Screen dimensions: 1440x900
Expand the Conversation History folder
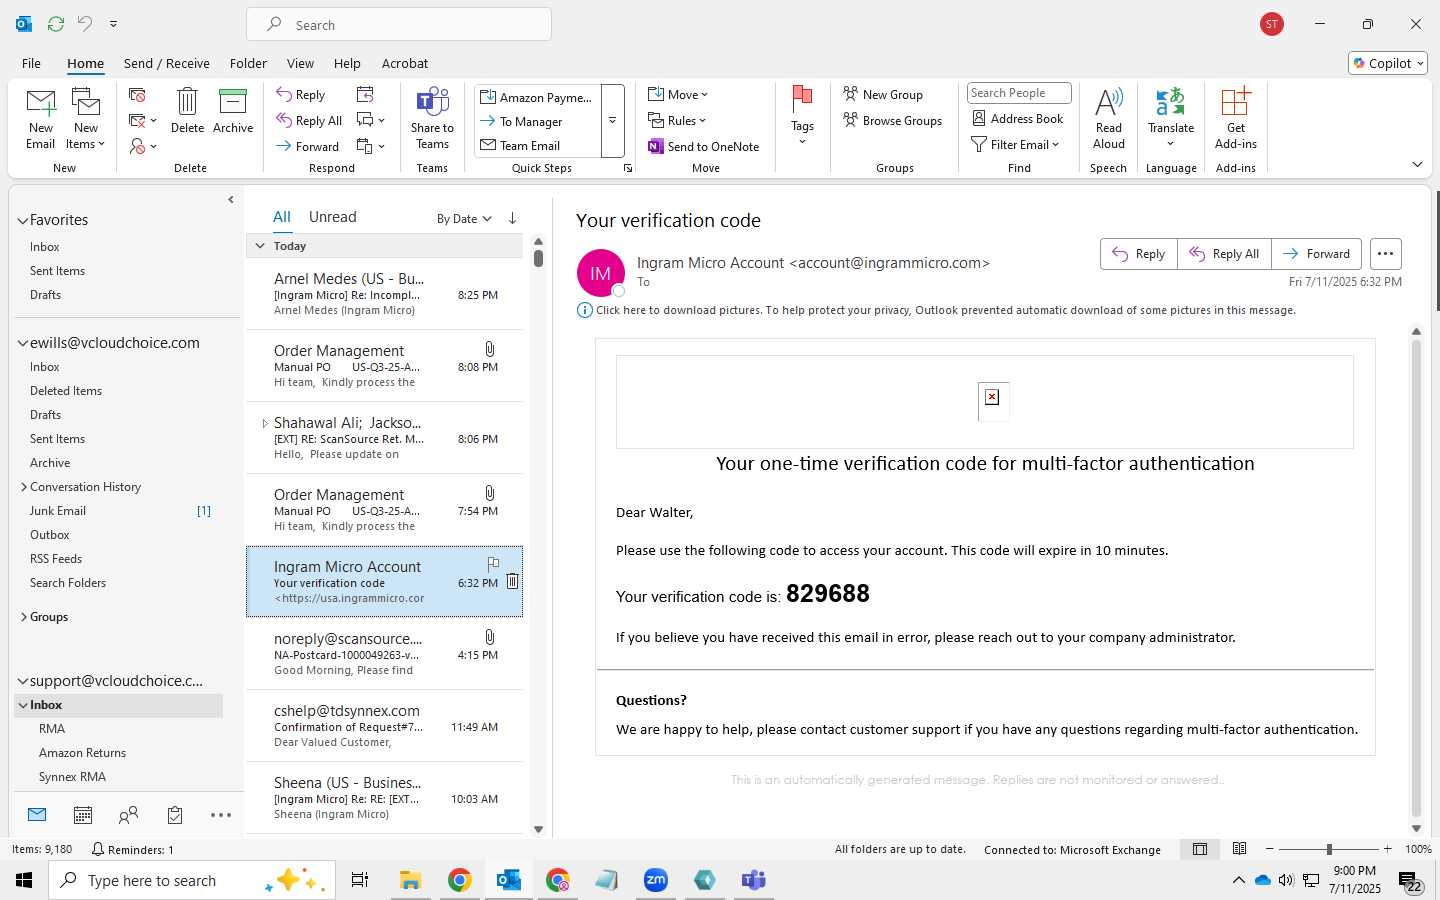coord(23,487)
